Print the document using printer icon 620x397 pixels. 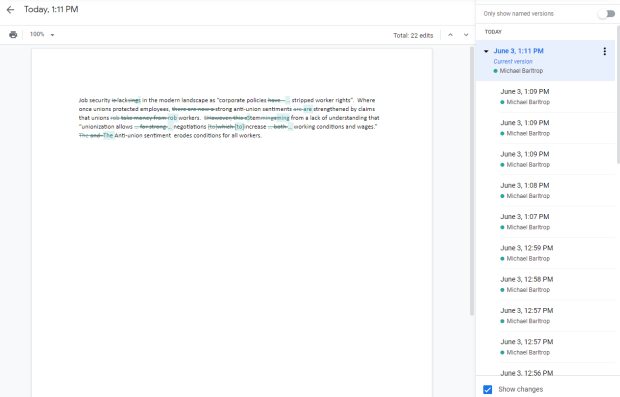click(13, 34)
